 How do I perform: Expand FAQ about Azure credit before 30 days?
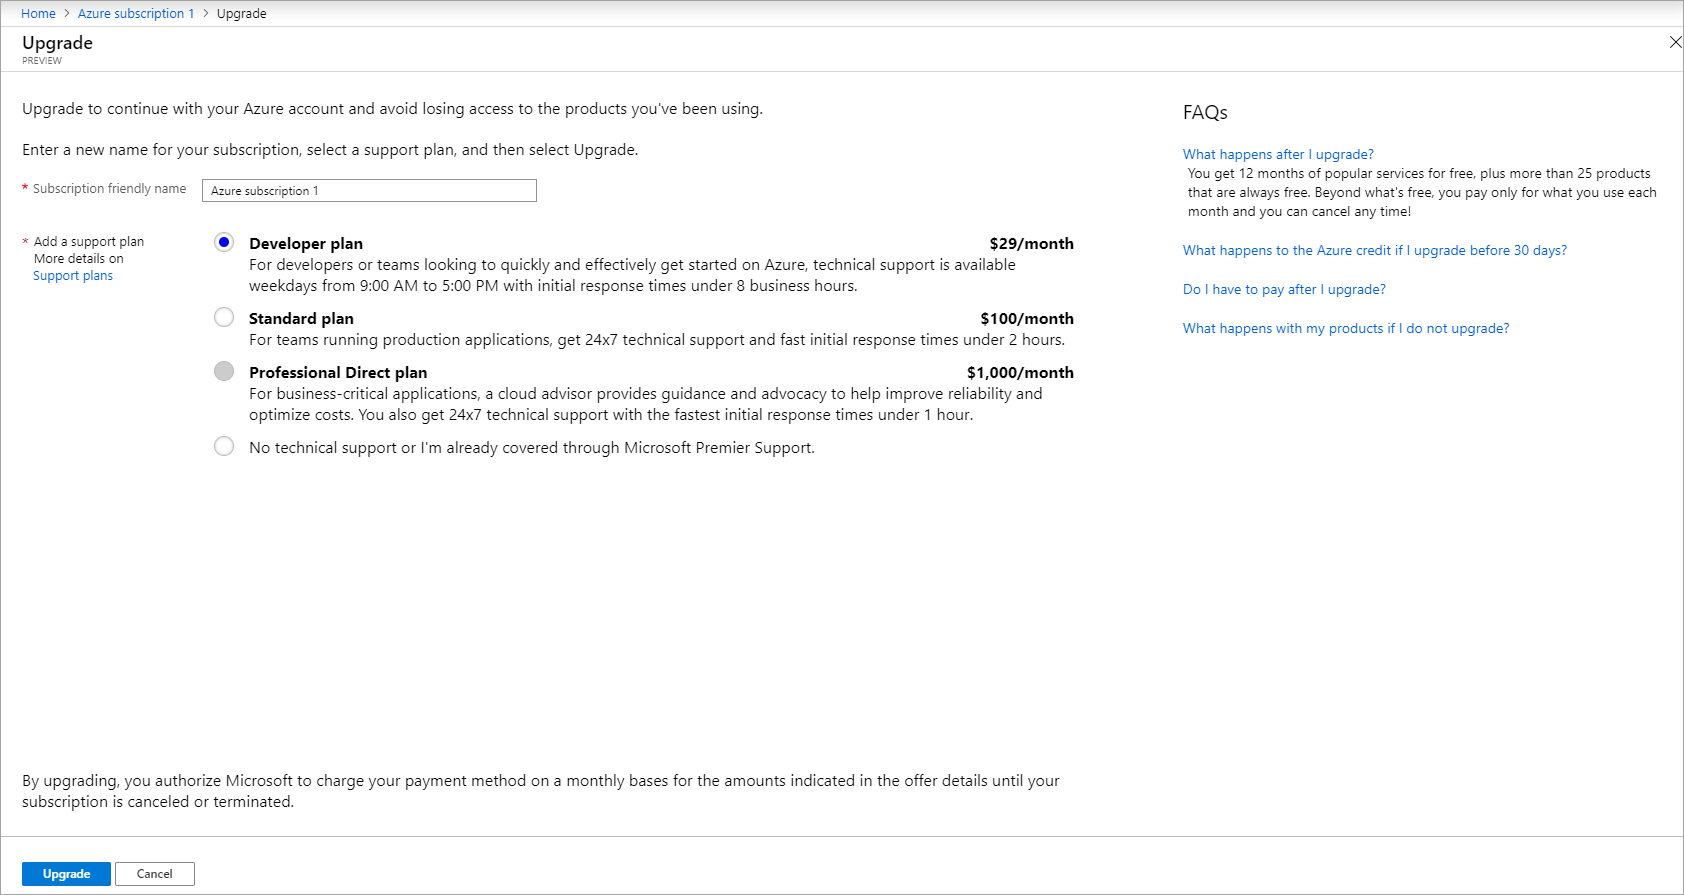pyautogui.click(x=1375, y=250)
